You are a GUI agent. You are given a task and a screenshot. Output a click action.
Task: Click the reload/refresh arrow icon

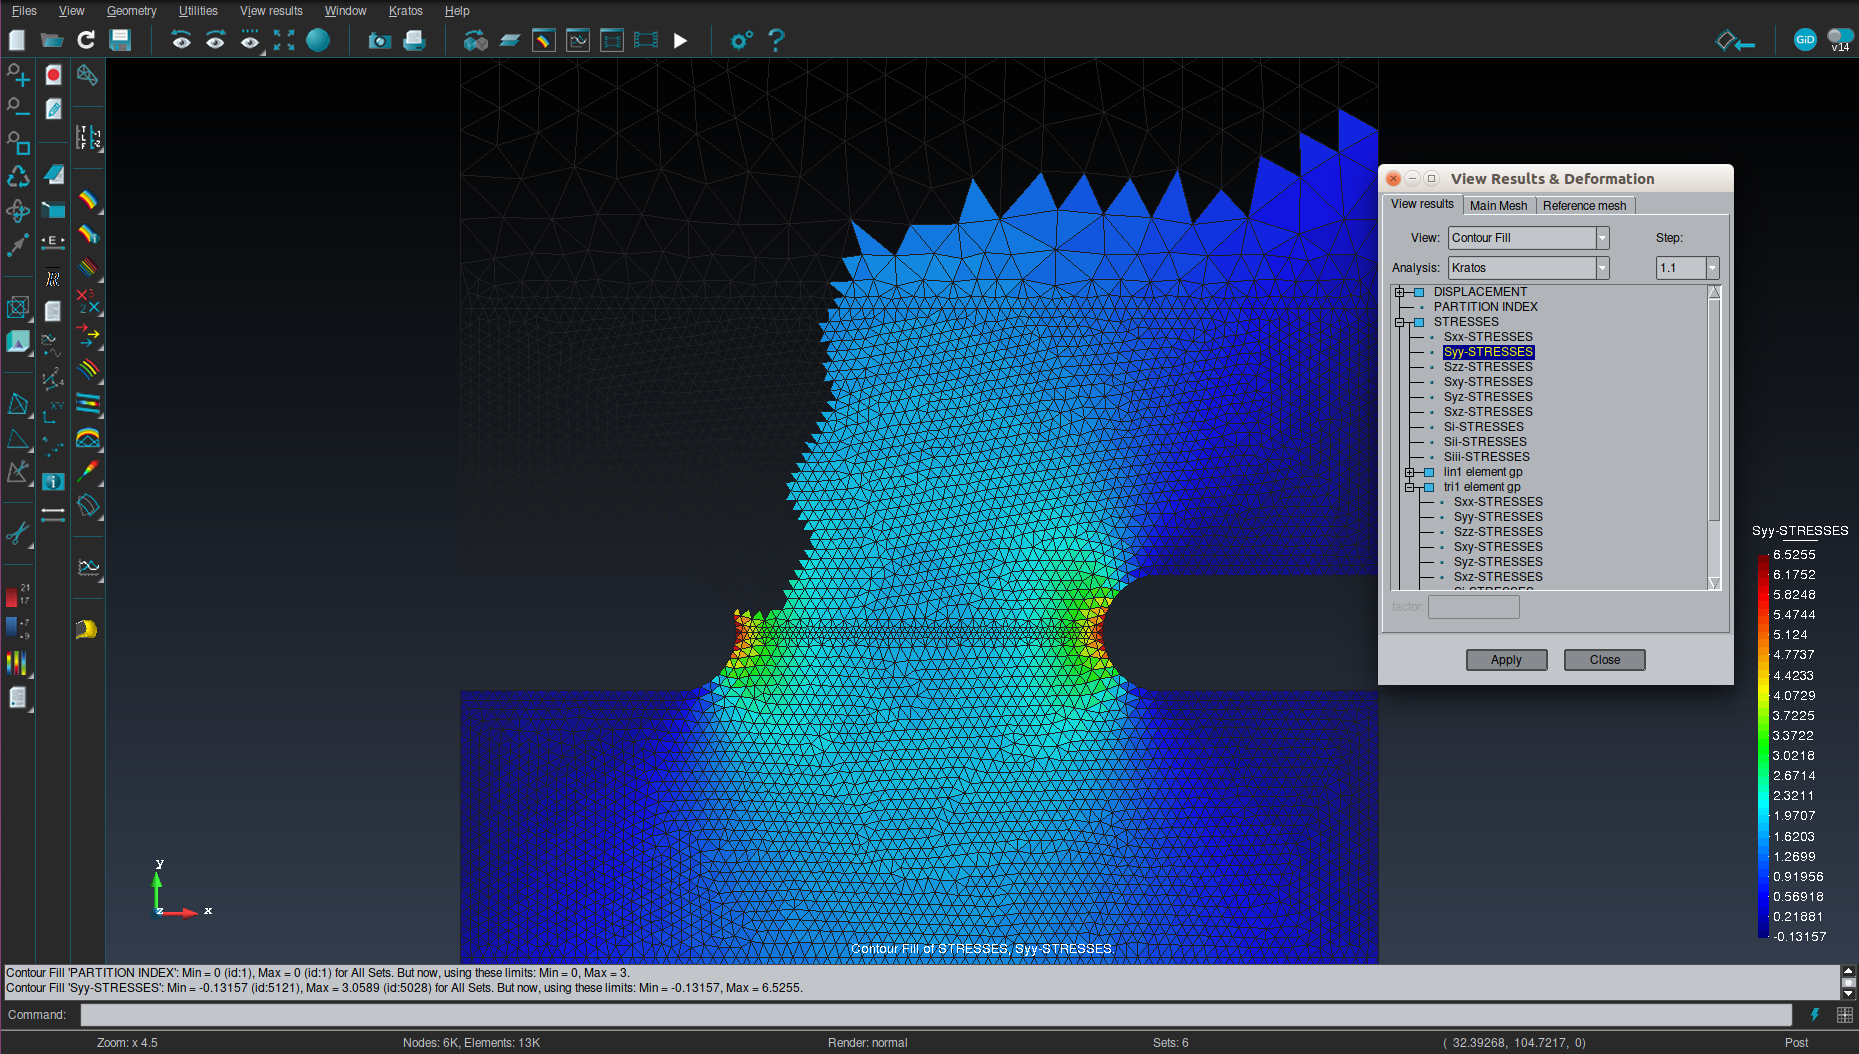[x=86, y=40]
